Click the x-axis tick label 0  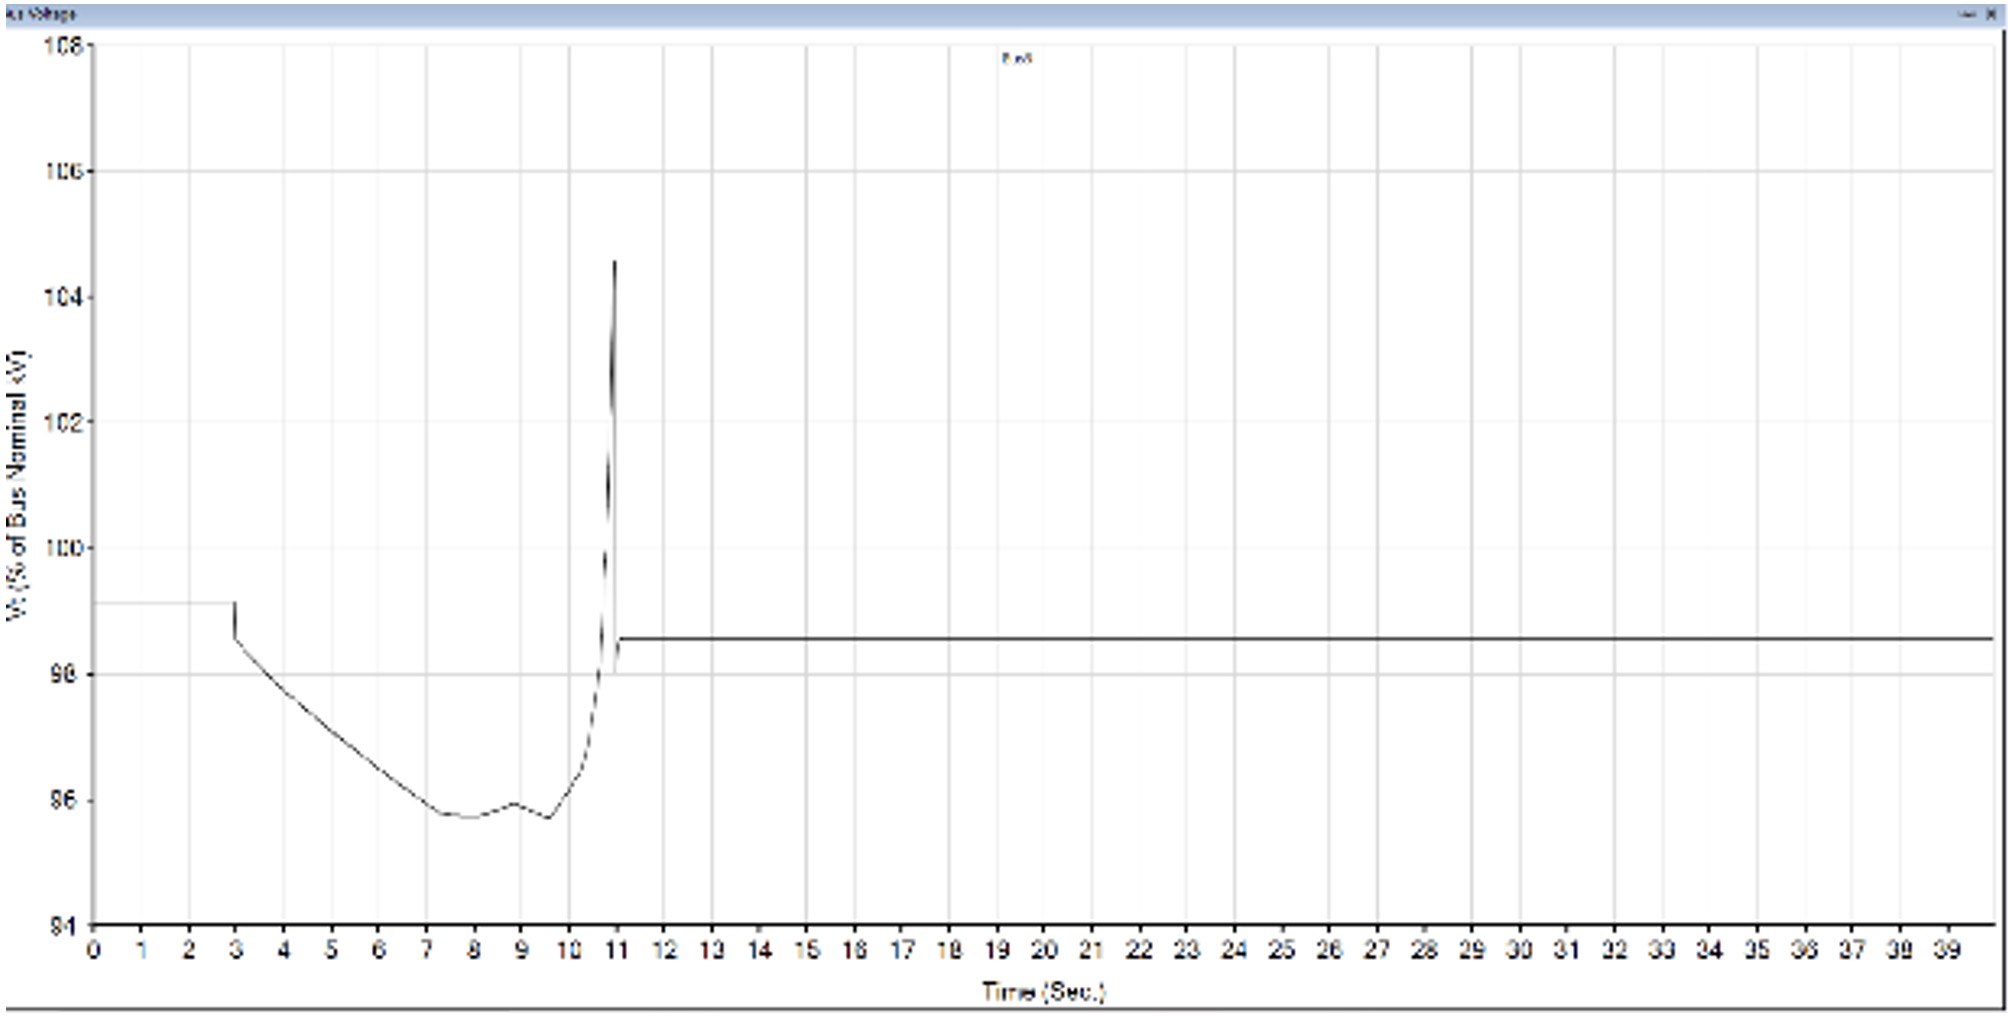tap(93, 950)
